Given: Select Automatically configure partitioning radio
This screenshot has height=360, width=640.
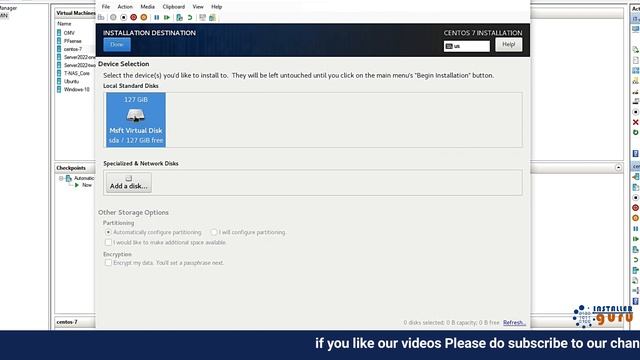Looking at the screenshot, I should (x=108, y=232).
